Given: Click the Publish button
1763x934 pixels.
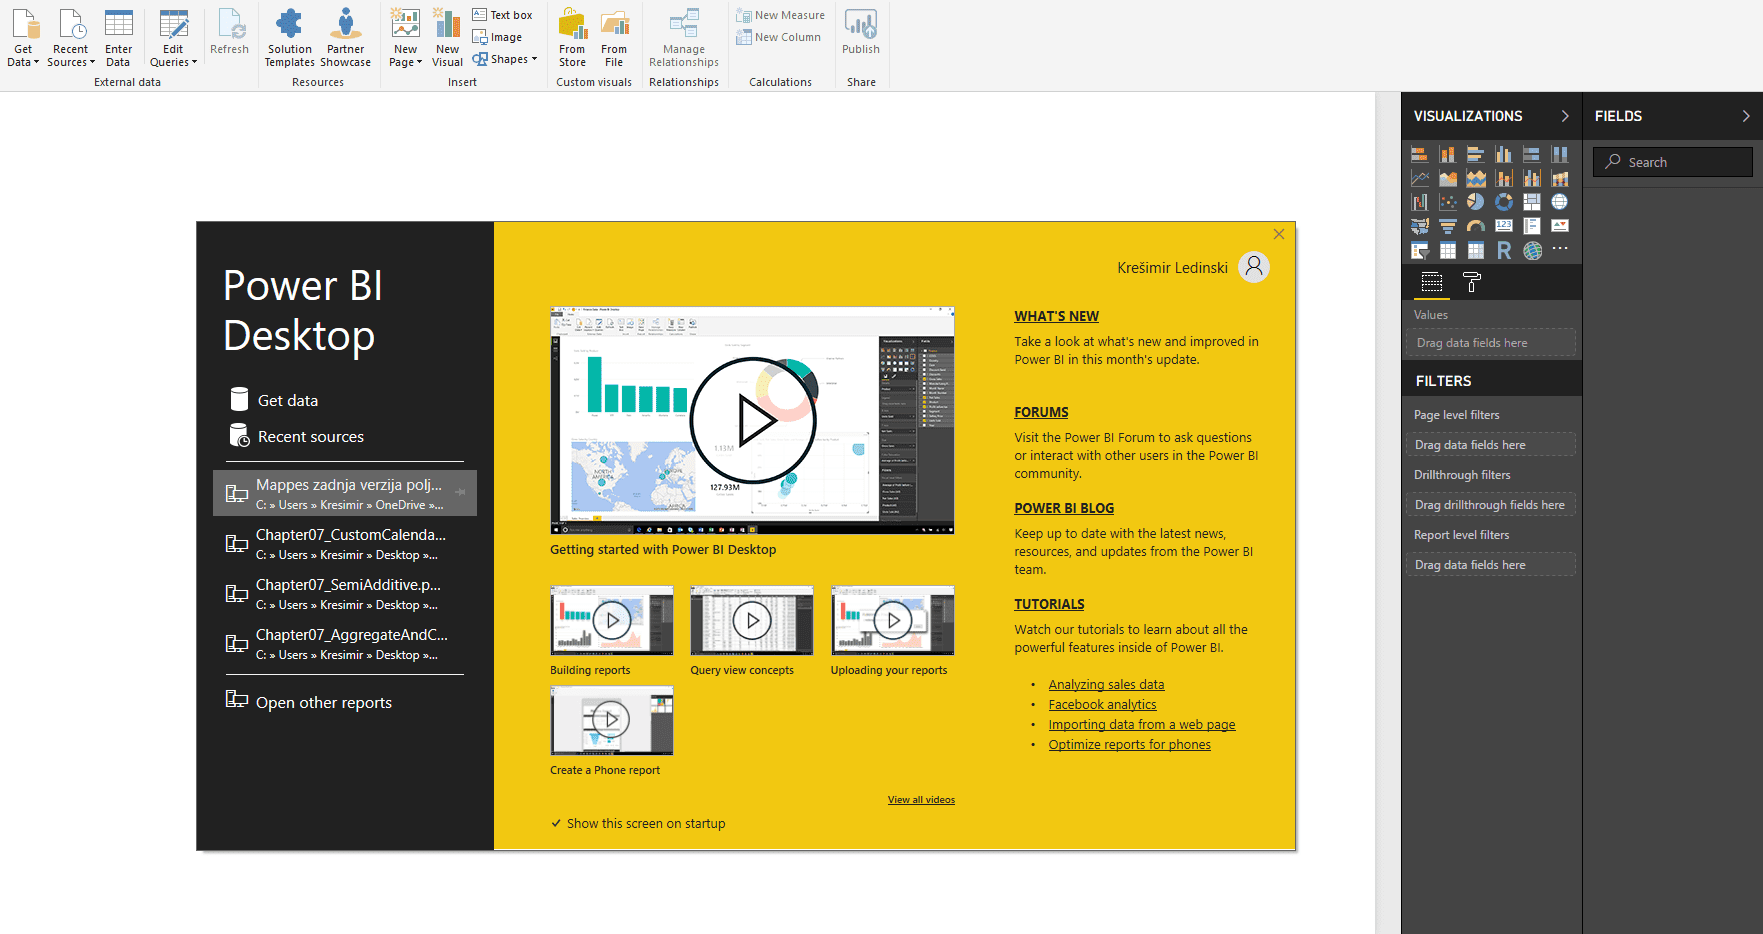Looking at the screenshot, I should pyautogui.click(x=860, y=32).
